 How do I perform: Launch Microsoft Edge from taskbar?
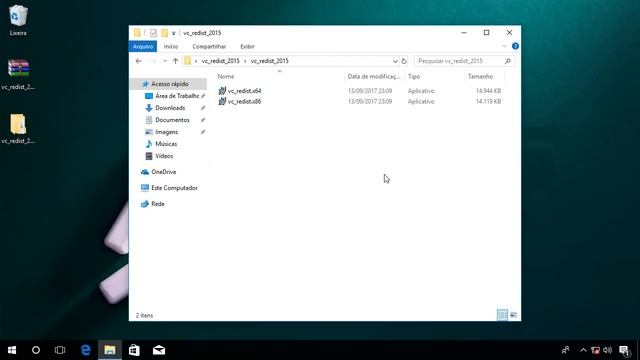click(x=85, y=350)
